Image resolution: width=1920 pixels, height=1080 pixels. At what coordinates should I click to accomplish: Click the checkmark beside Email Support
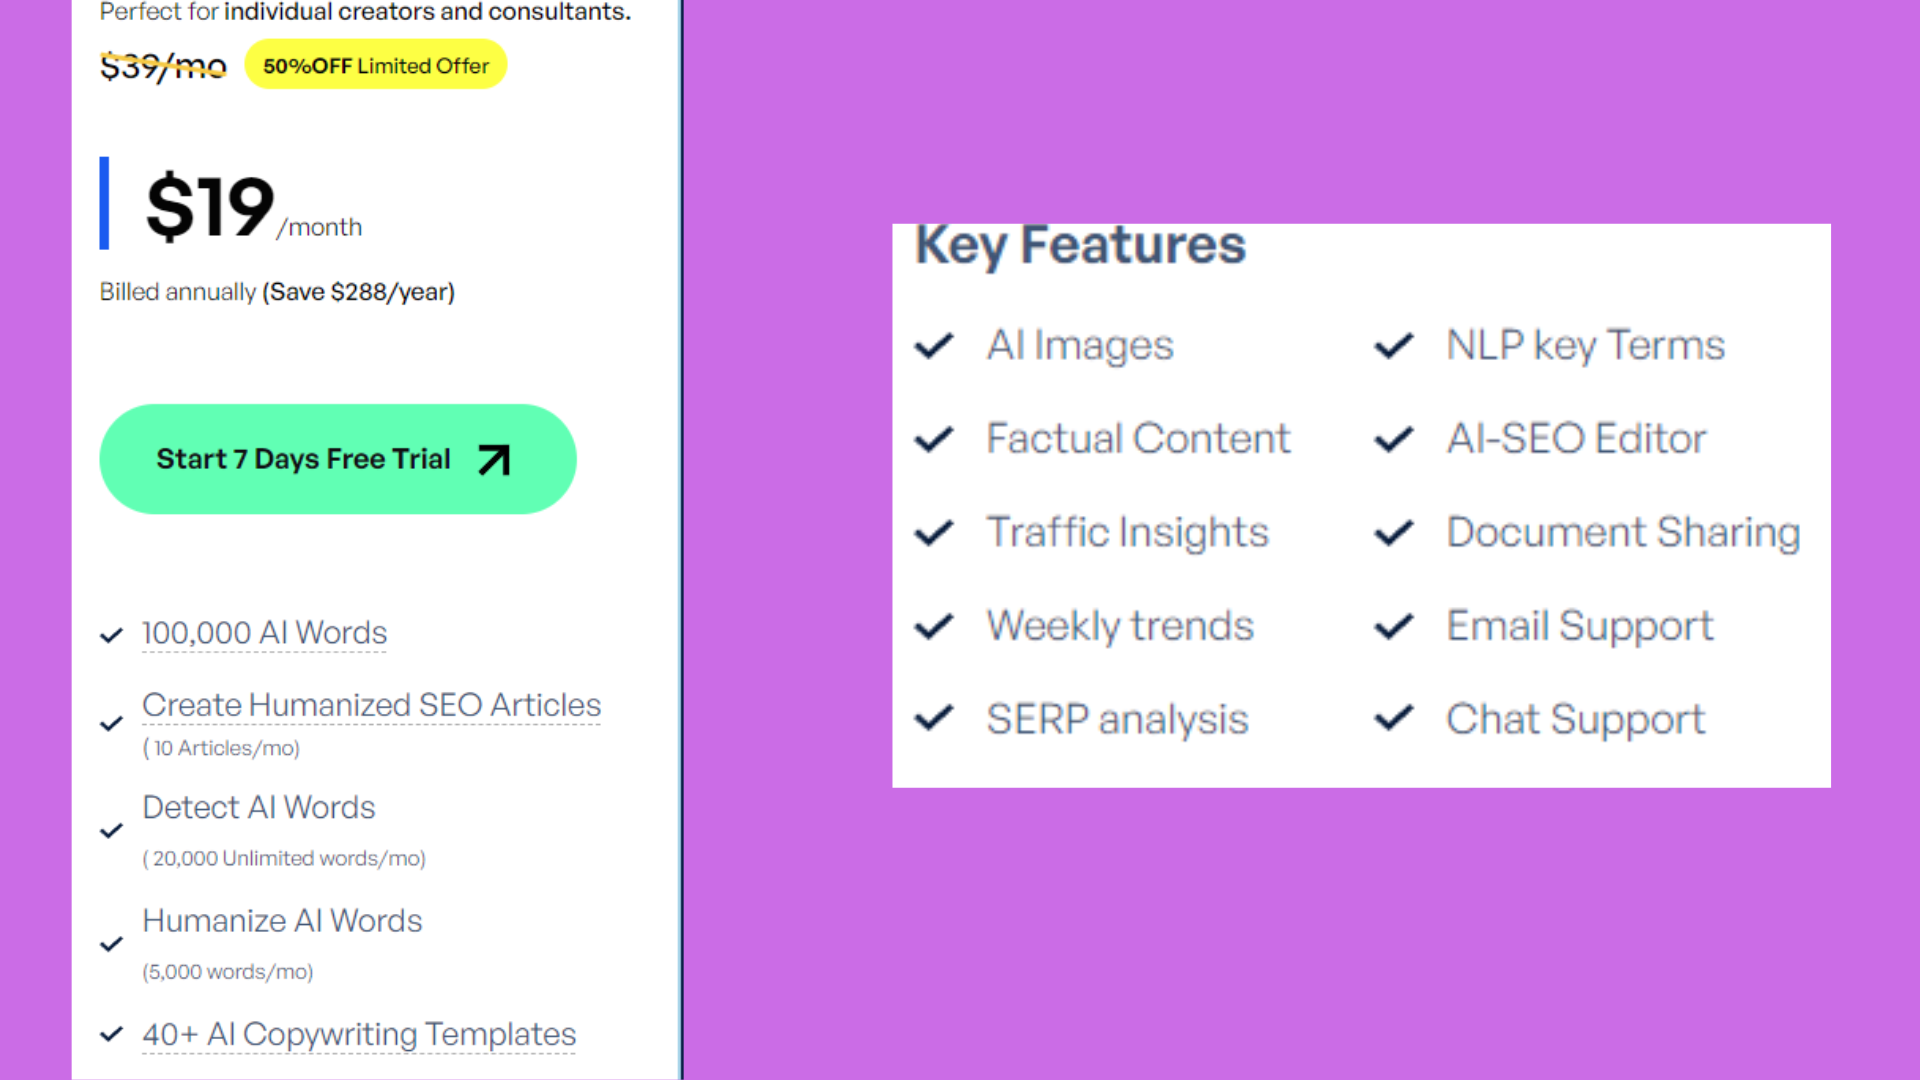1394,627
